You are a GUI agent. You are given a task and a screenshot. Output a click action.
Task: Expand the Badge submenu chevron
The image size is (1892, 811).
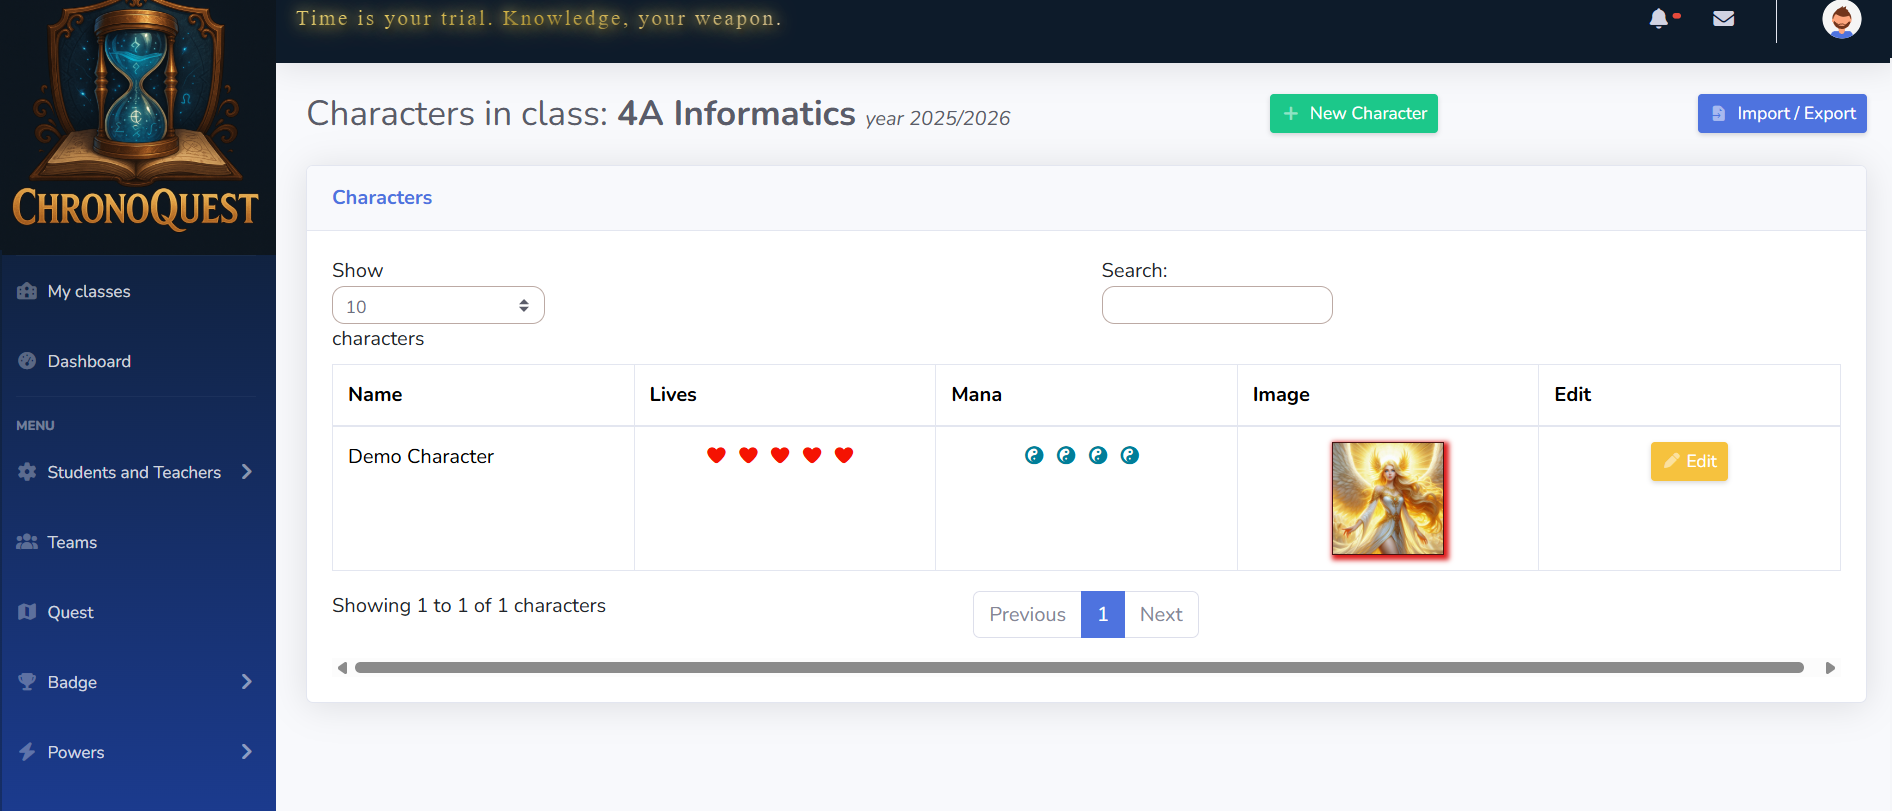pos(247,682)
